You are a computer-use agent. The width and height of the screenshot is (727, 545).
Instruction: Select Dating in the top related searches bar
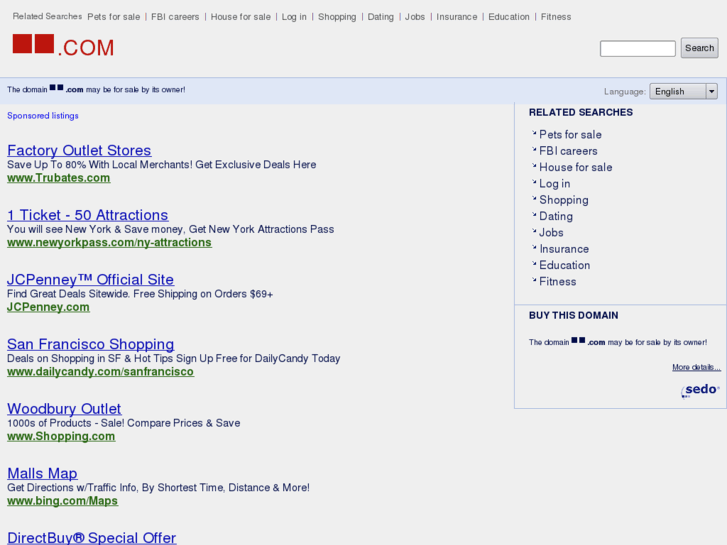[x=381, y=17]
